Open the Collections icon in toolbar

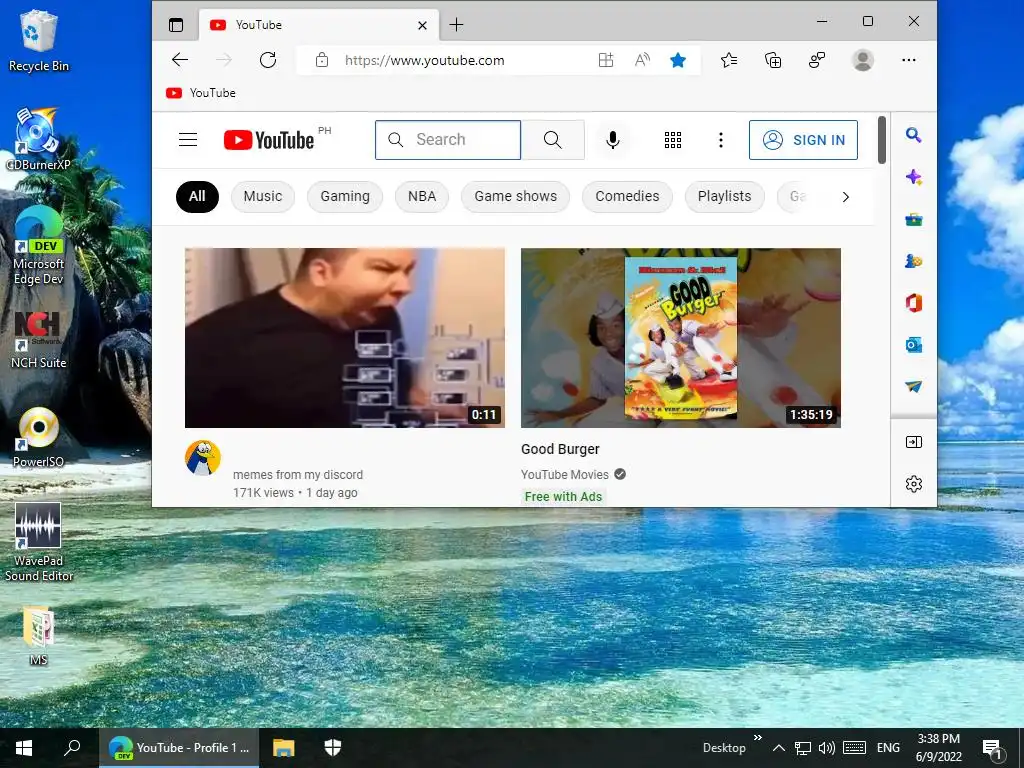point(773,60)
